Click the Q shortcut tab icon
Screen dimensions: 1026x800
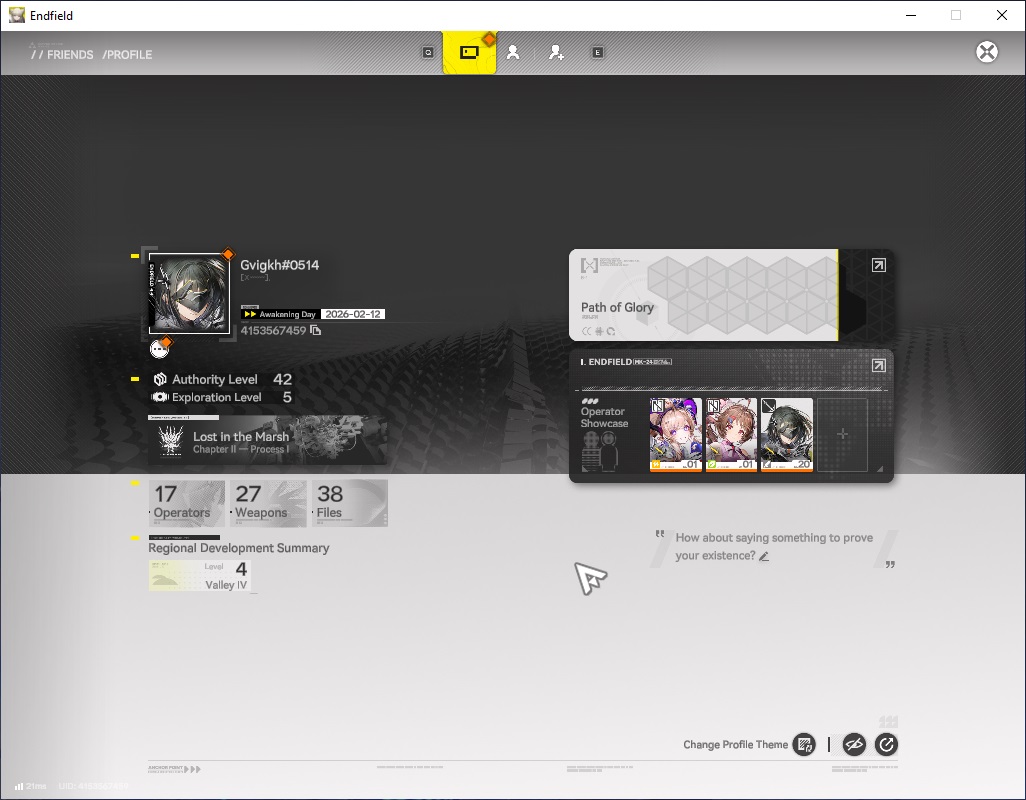[428, 52]
